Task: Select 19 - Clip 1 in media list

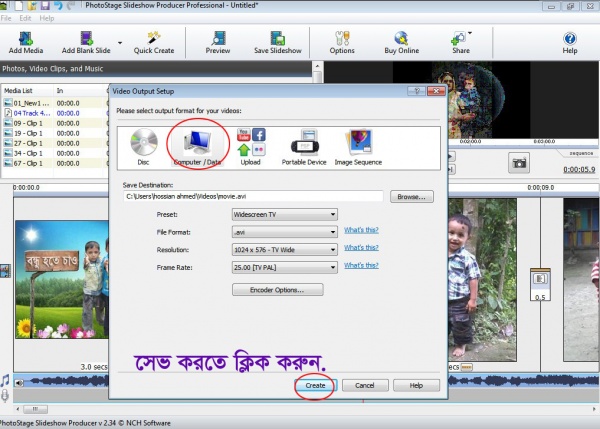Action: point(54,133)
